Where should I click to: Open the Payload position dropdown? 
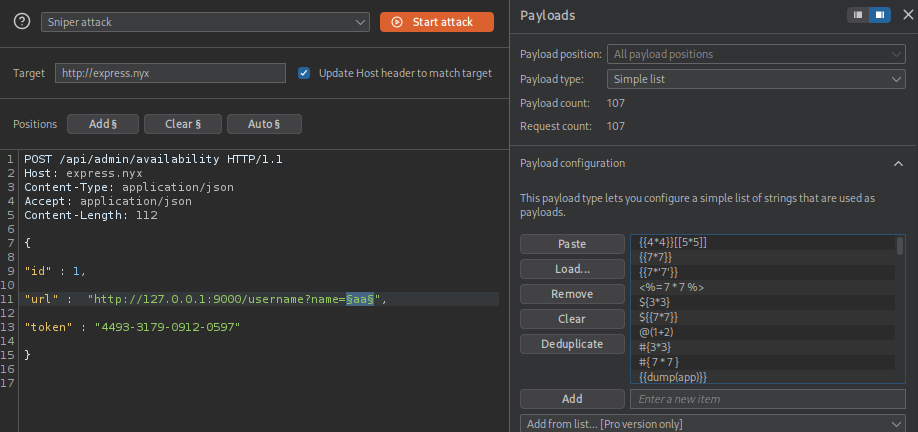(756, 54)
